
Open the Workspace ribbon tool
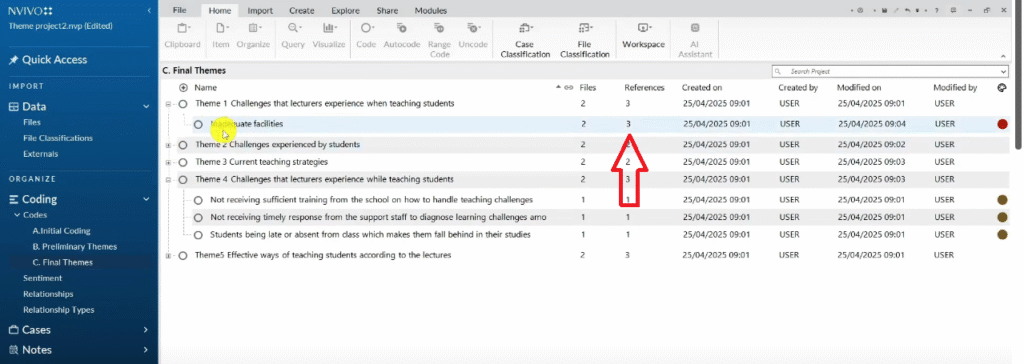(x=643, y=35)
